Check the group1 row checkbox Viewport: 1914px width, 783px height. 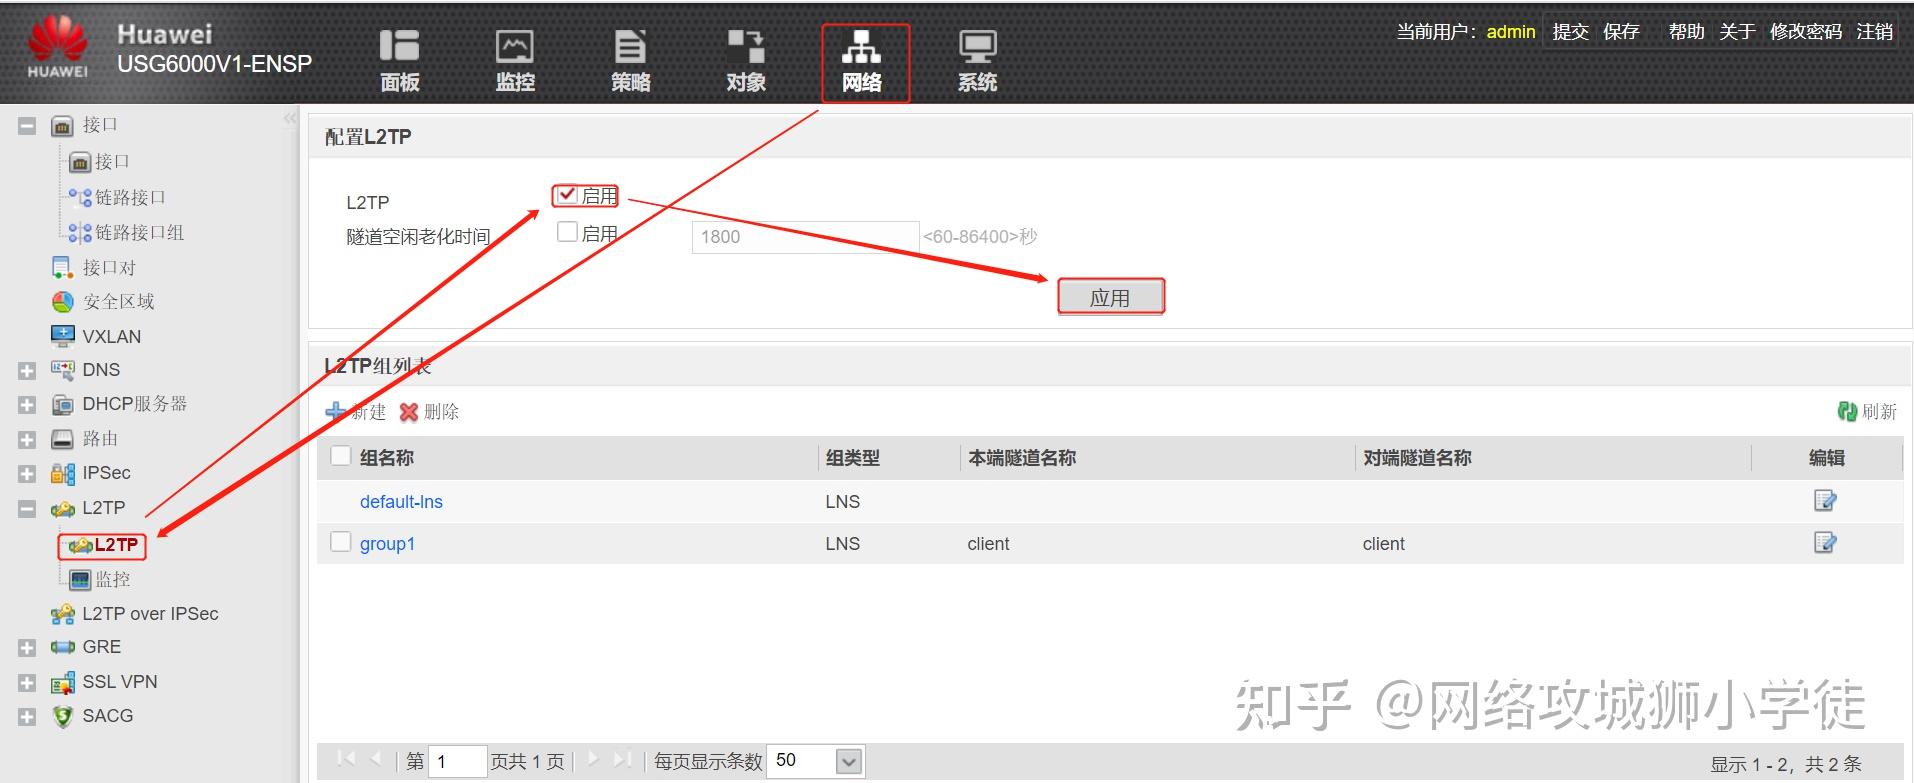tap(341, 542)
